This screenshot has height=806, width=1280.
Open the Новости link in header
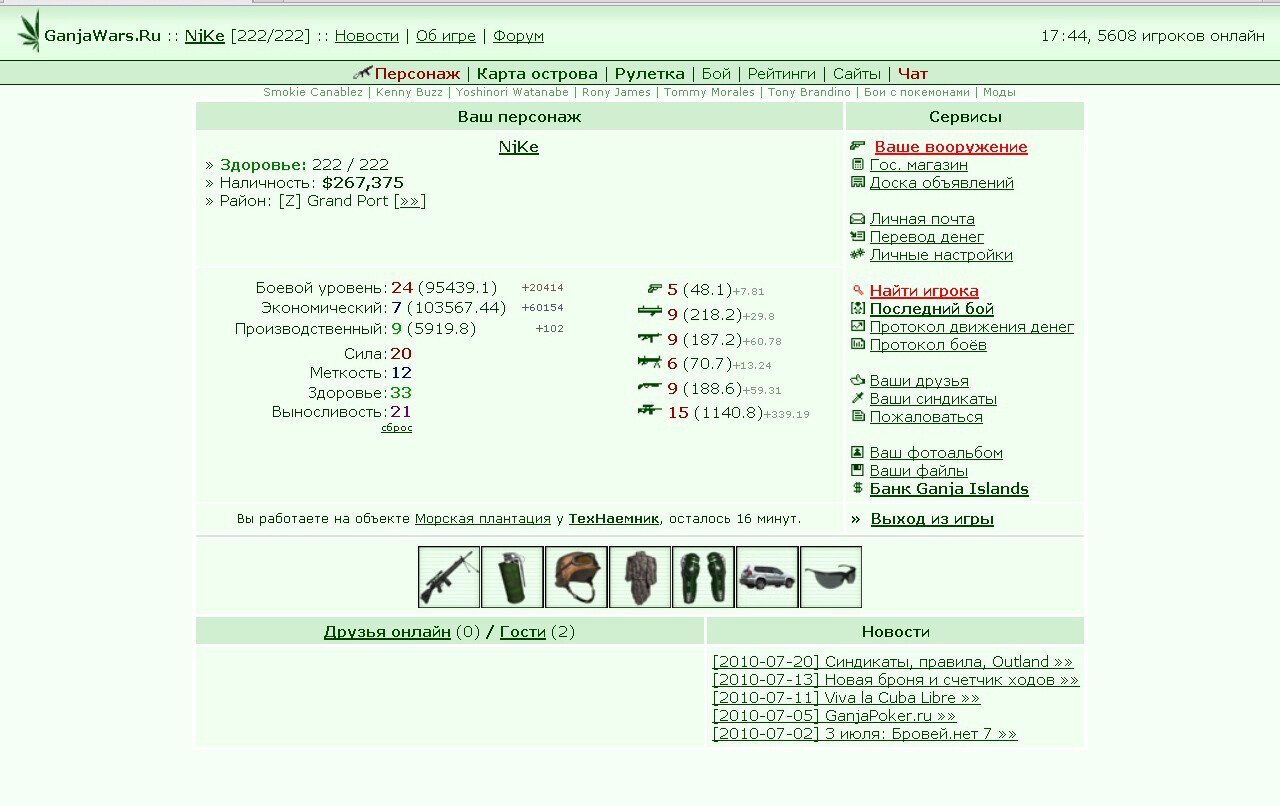pyautogui.click(x=367, y=36)
